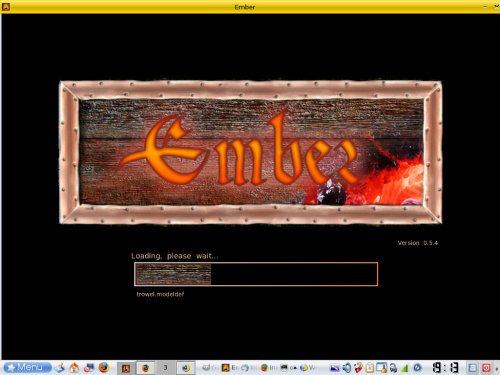Switch to workspace 3 in the pager

click(x=165, y=368)
